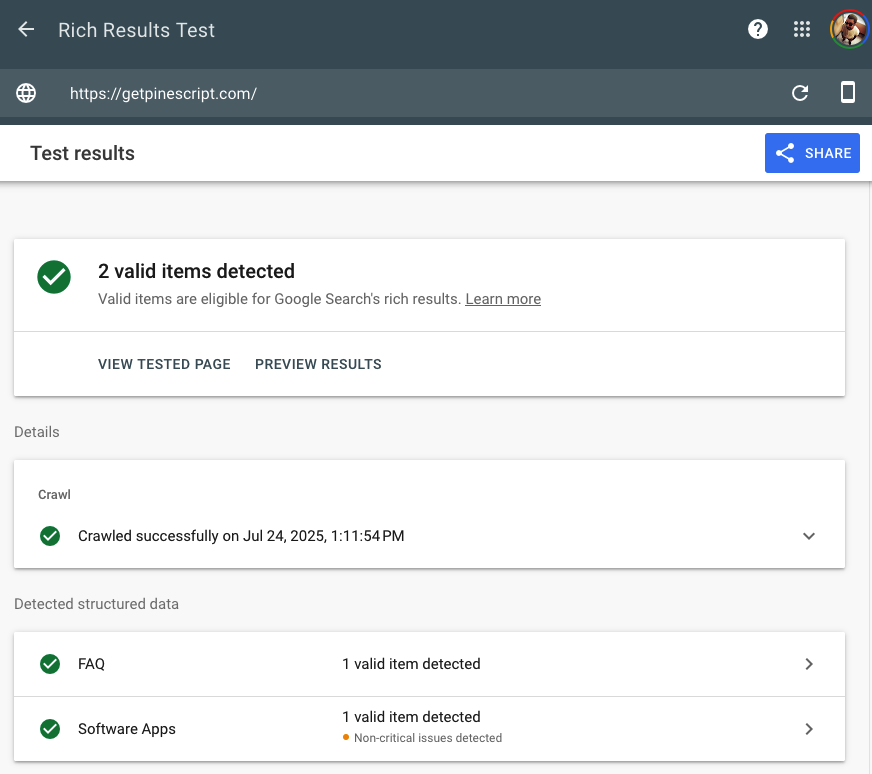Viewport: 872px width, 774px height.
Task: Click the SHARE button
Action: 812,153
